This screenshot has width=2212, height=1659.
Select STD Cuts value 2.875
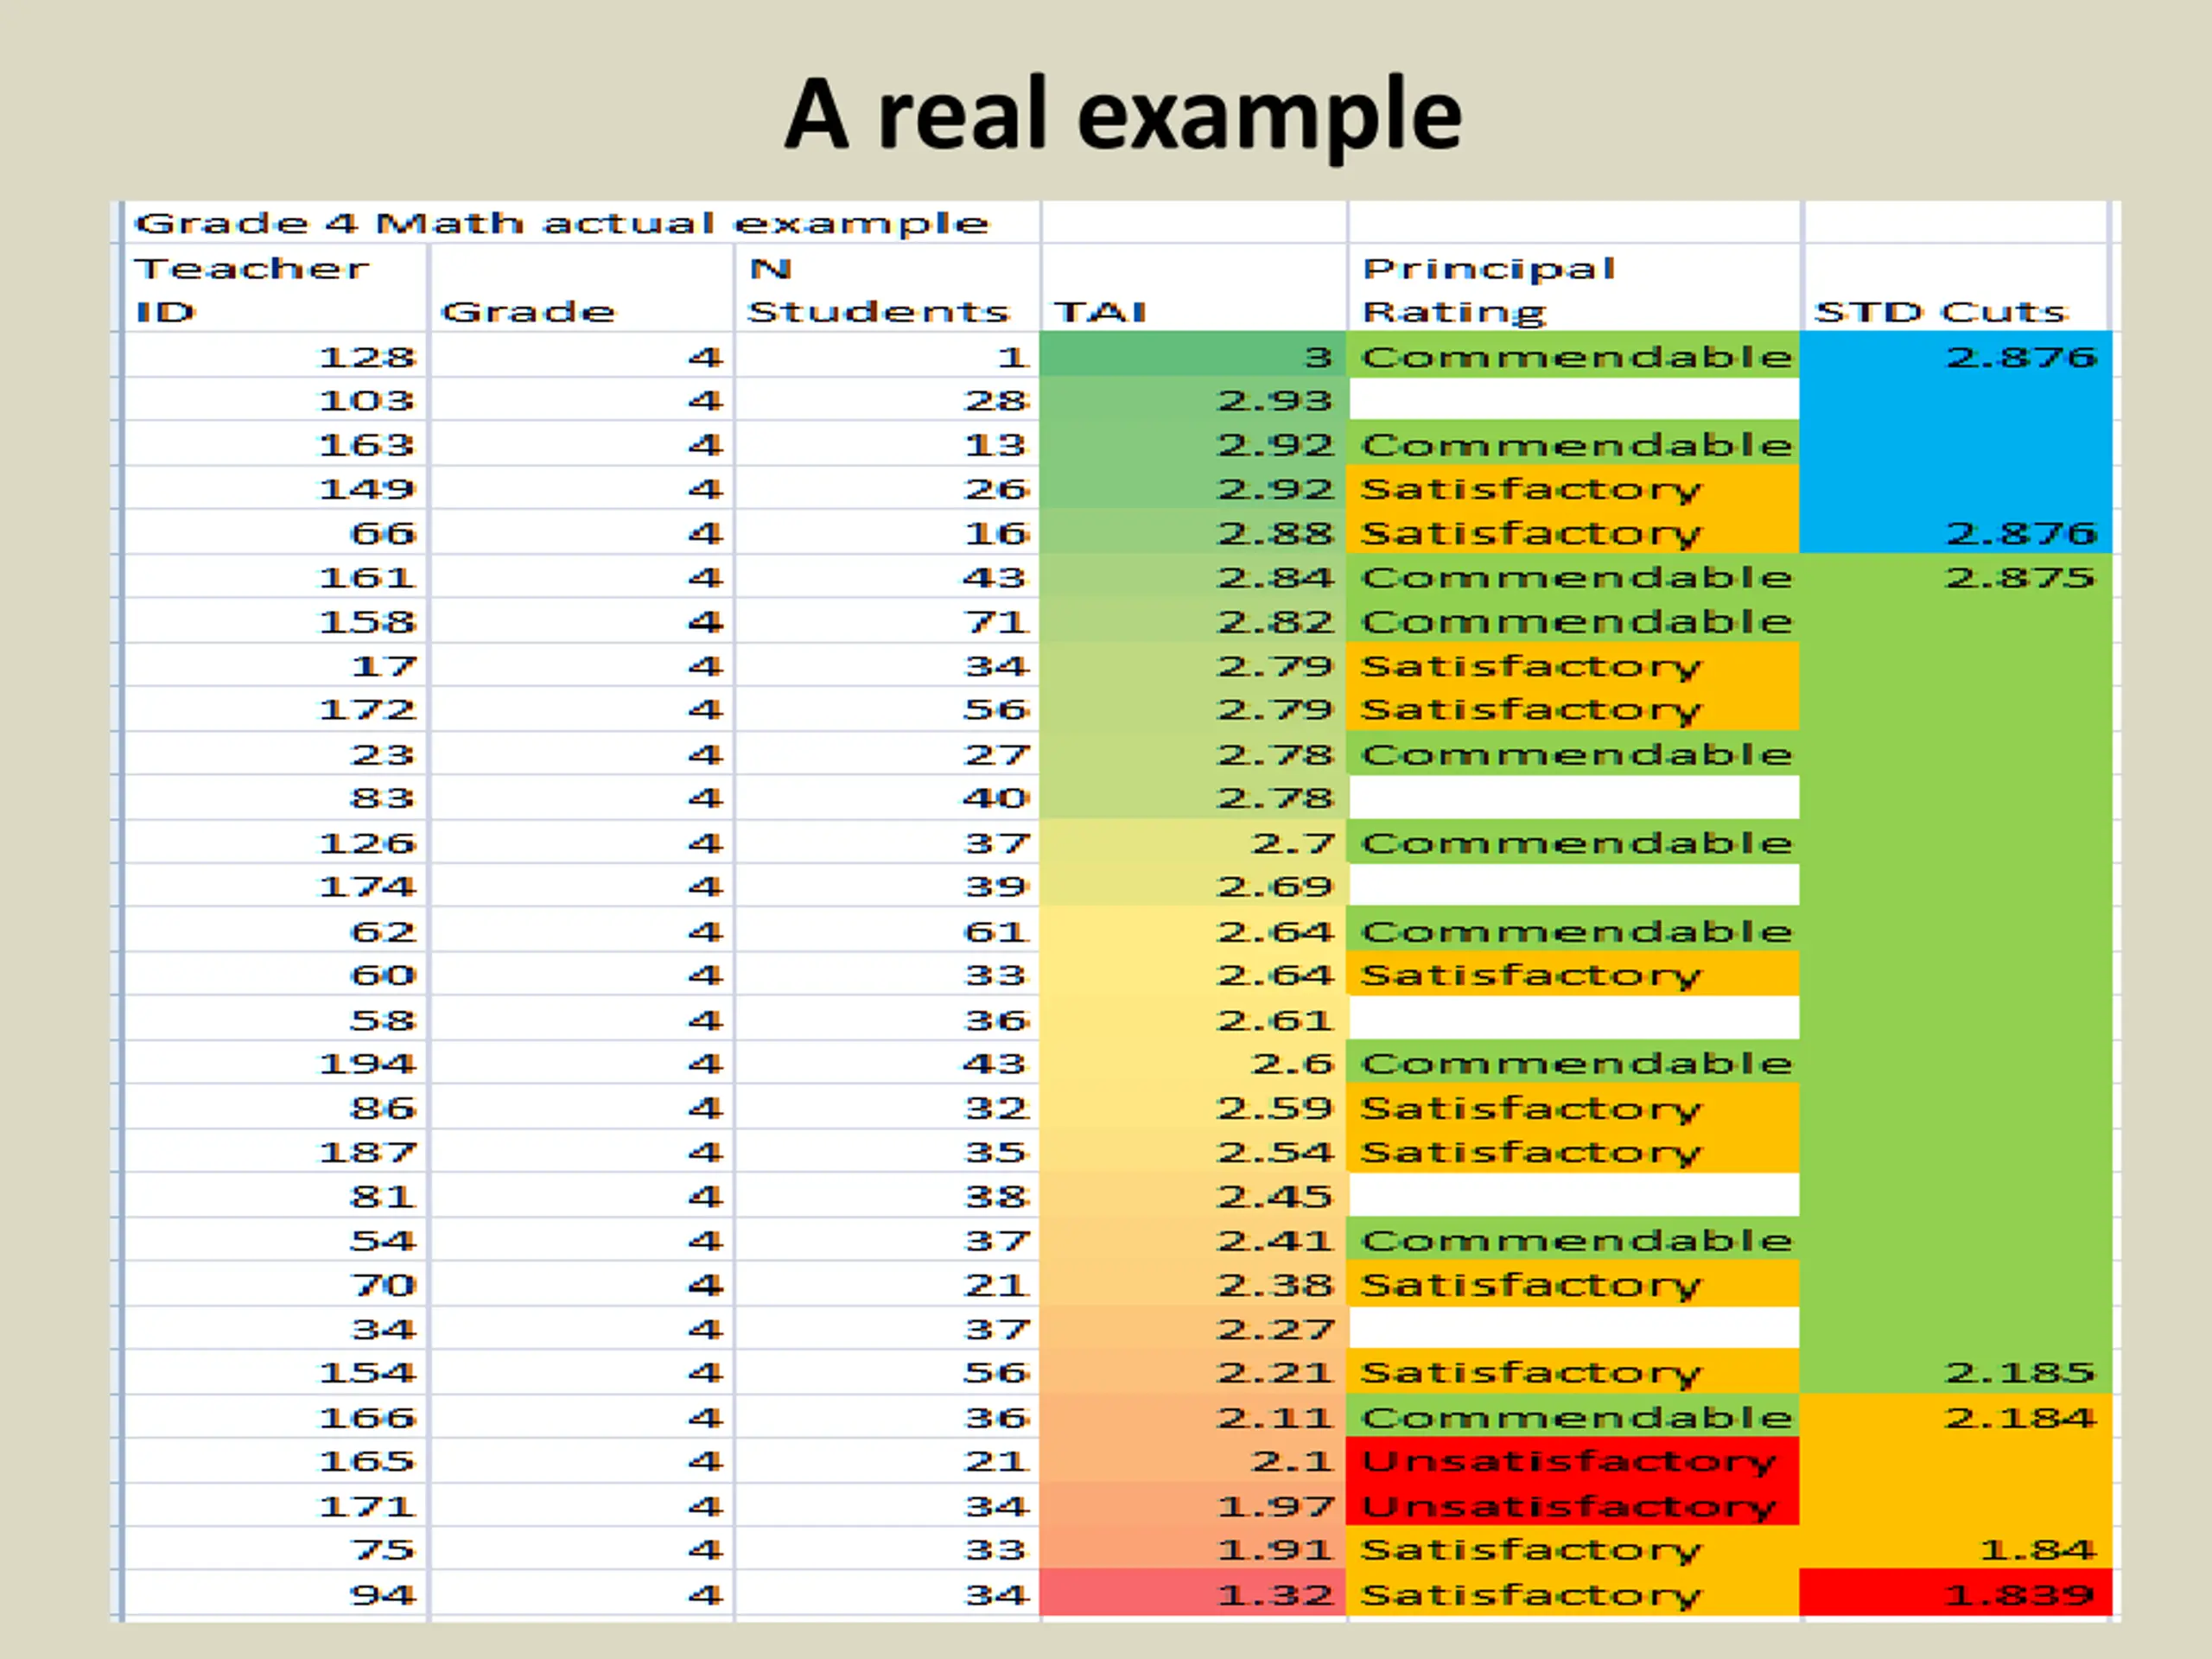tap(1956, 576)
